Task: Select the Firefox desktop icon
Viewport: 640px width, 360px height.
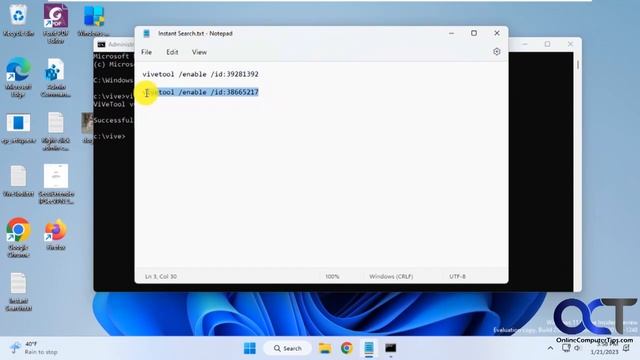Action: coord(56,234)
